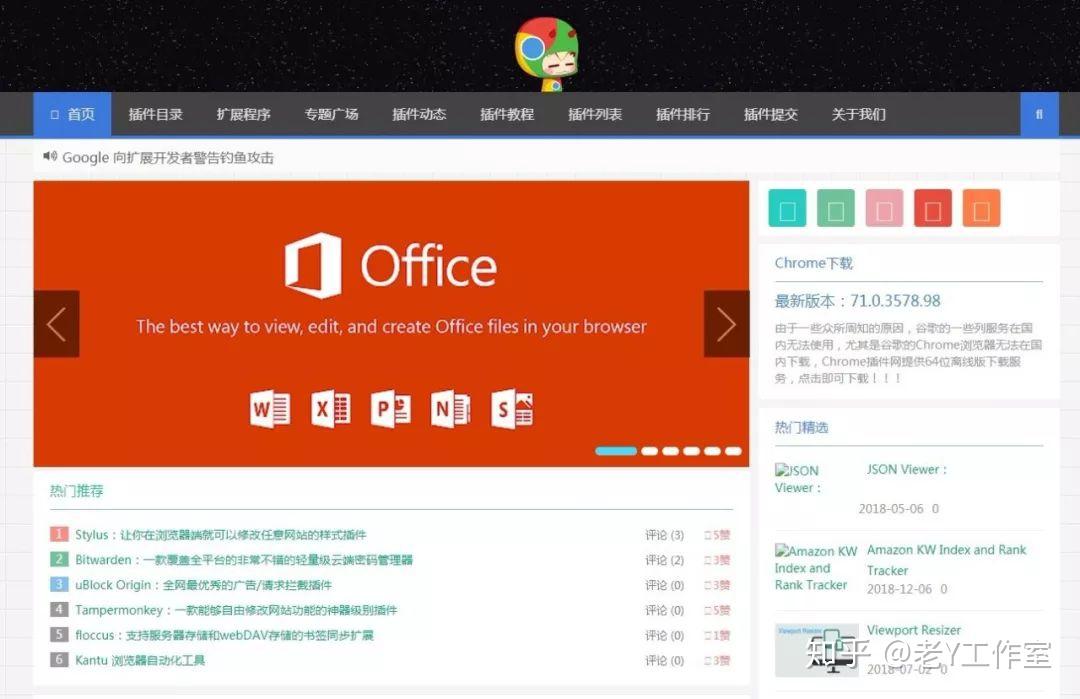Click the Viewport Resizer thumbnail

point(817,650)
